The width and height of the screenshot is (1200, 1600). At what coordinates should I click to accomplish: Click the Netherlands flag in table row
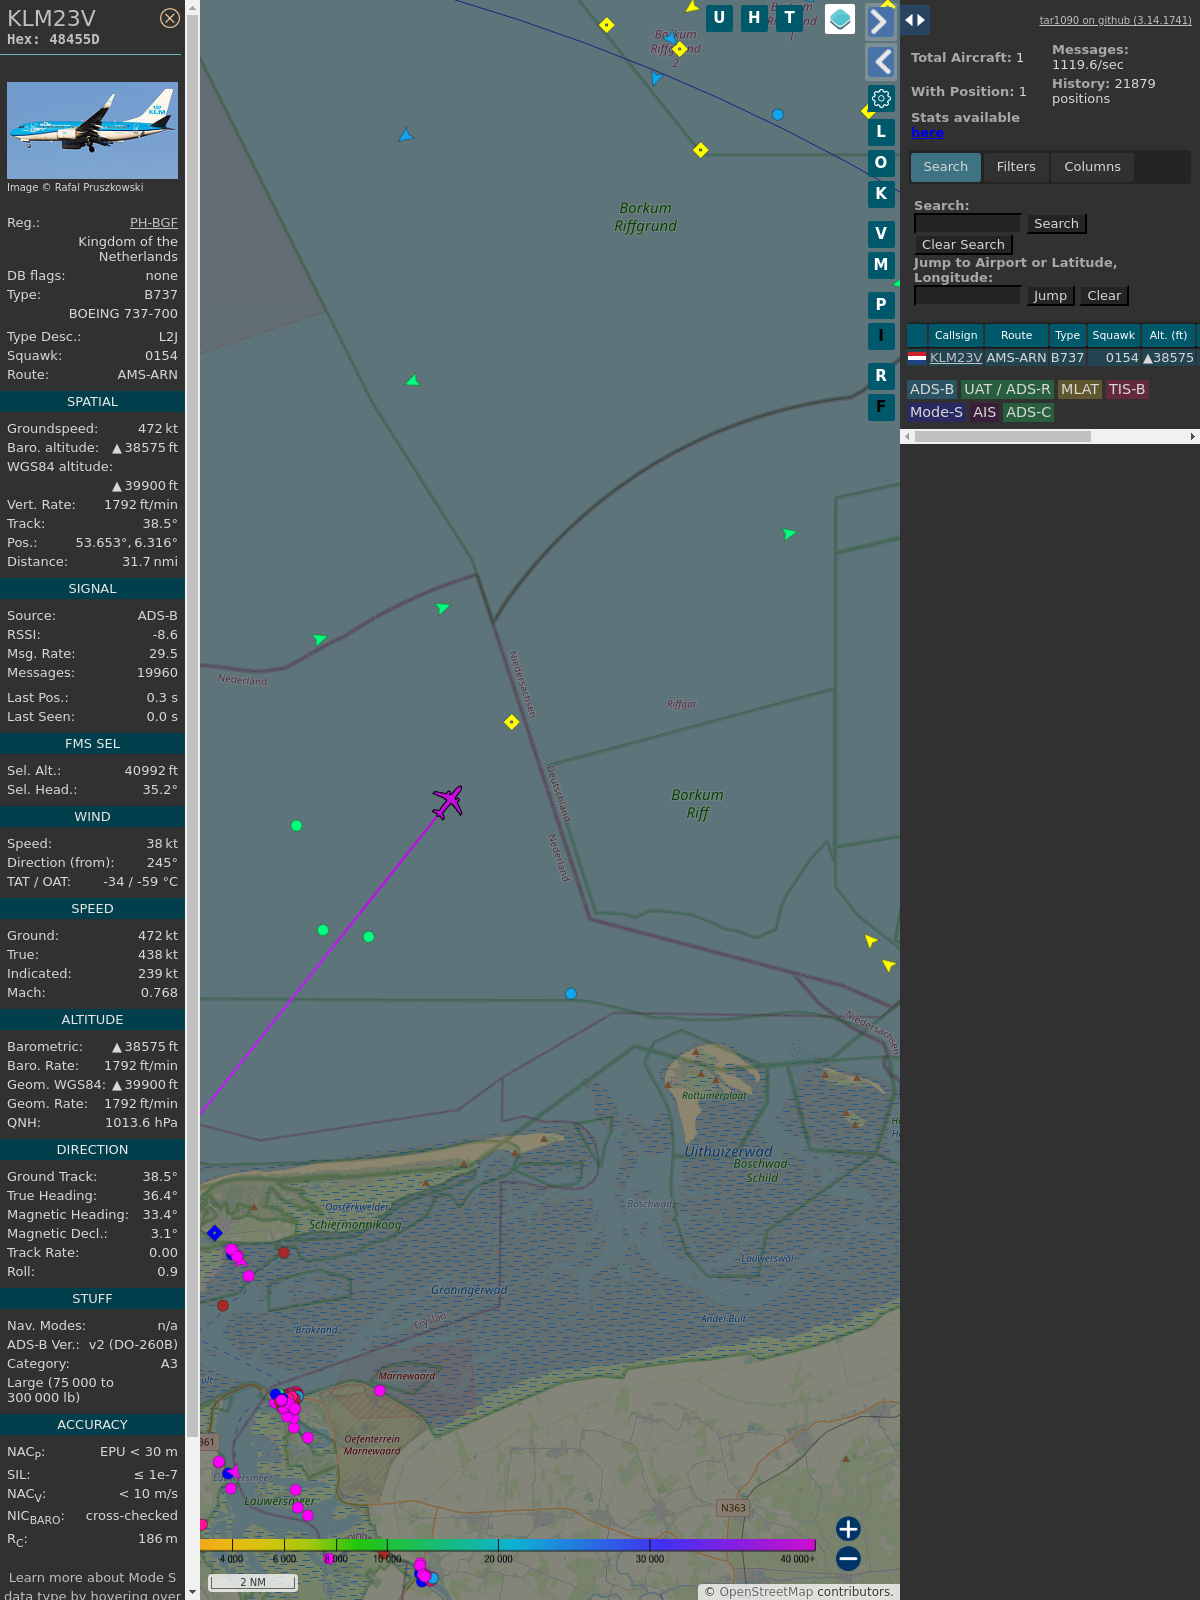pyautogui.click(x=917, y=357)
